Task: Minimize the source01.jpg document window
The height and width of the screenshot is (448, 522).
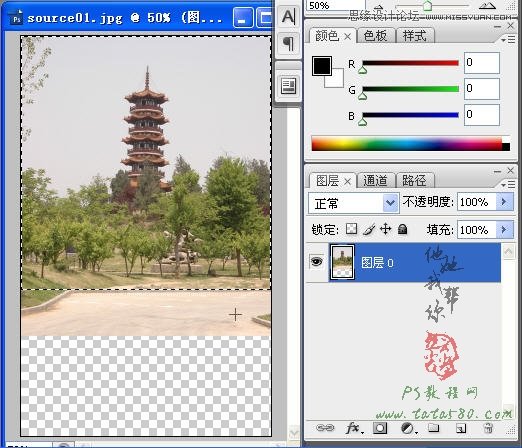Action: [243, 18]
